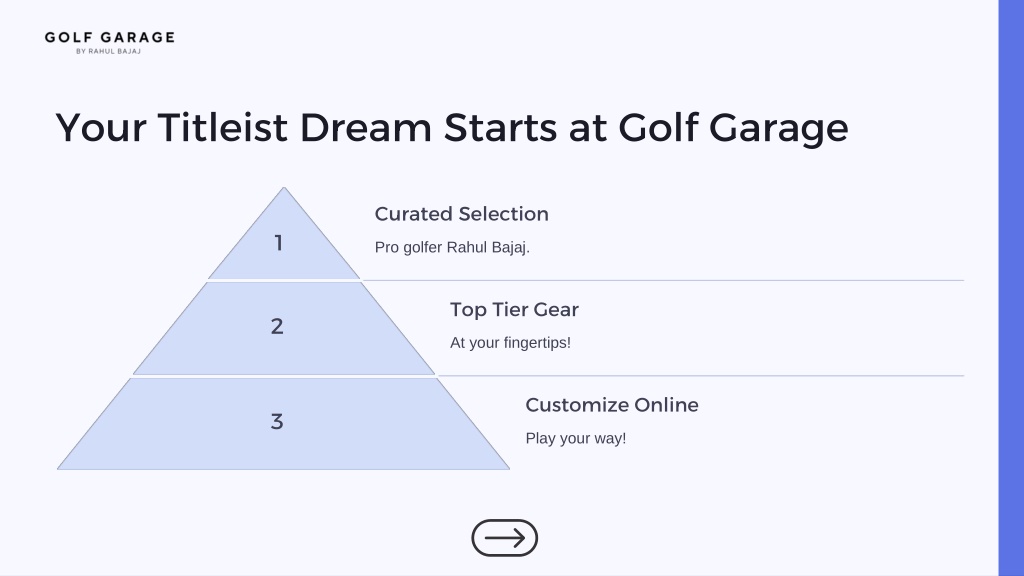Click the digit 3 in pyramid

tap(277, 421)
